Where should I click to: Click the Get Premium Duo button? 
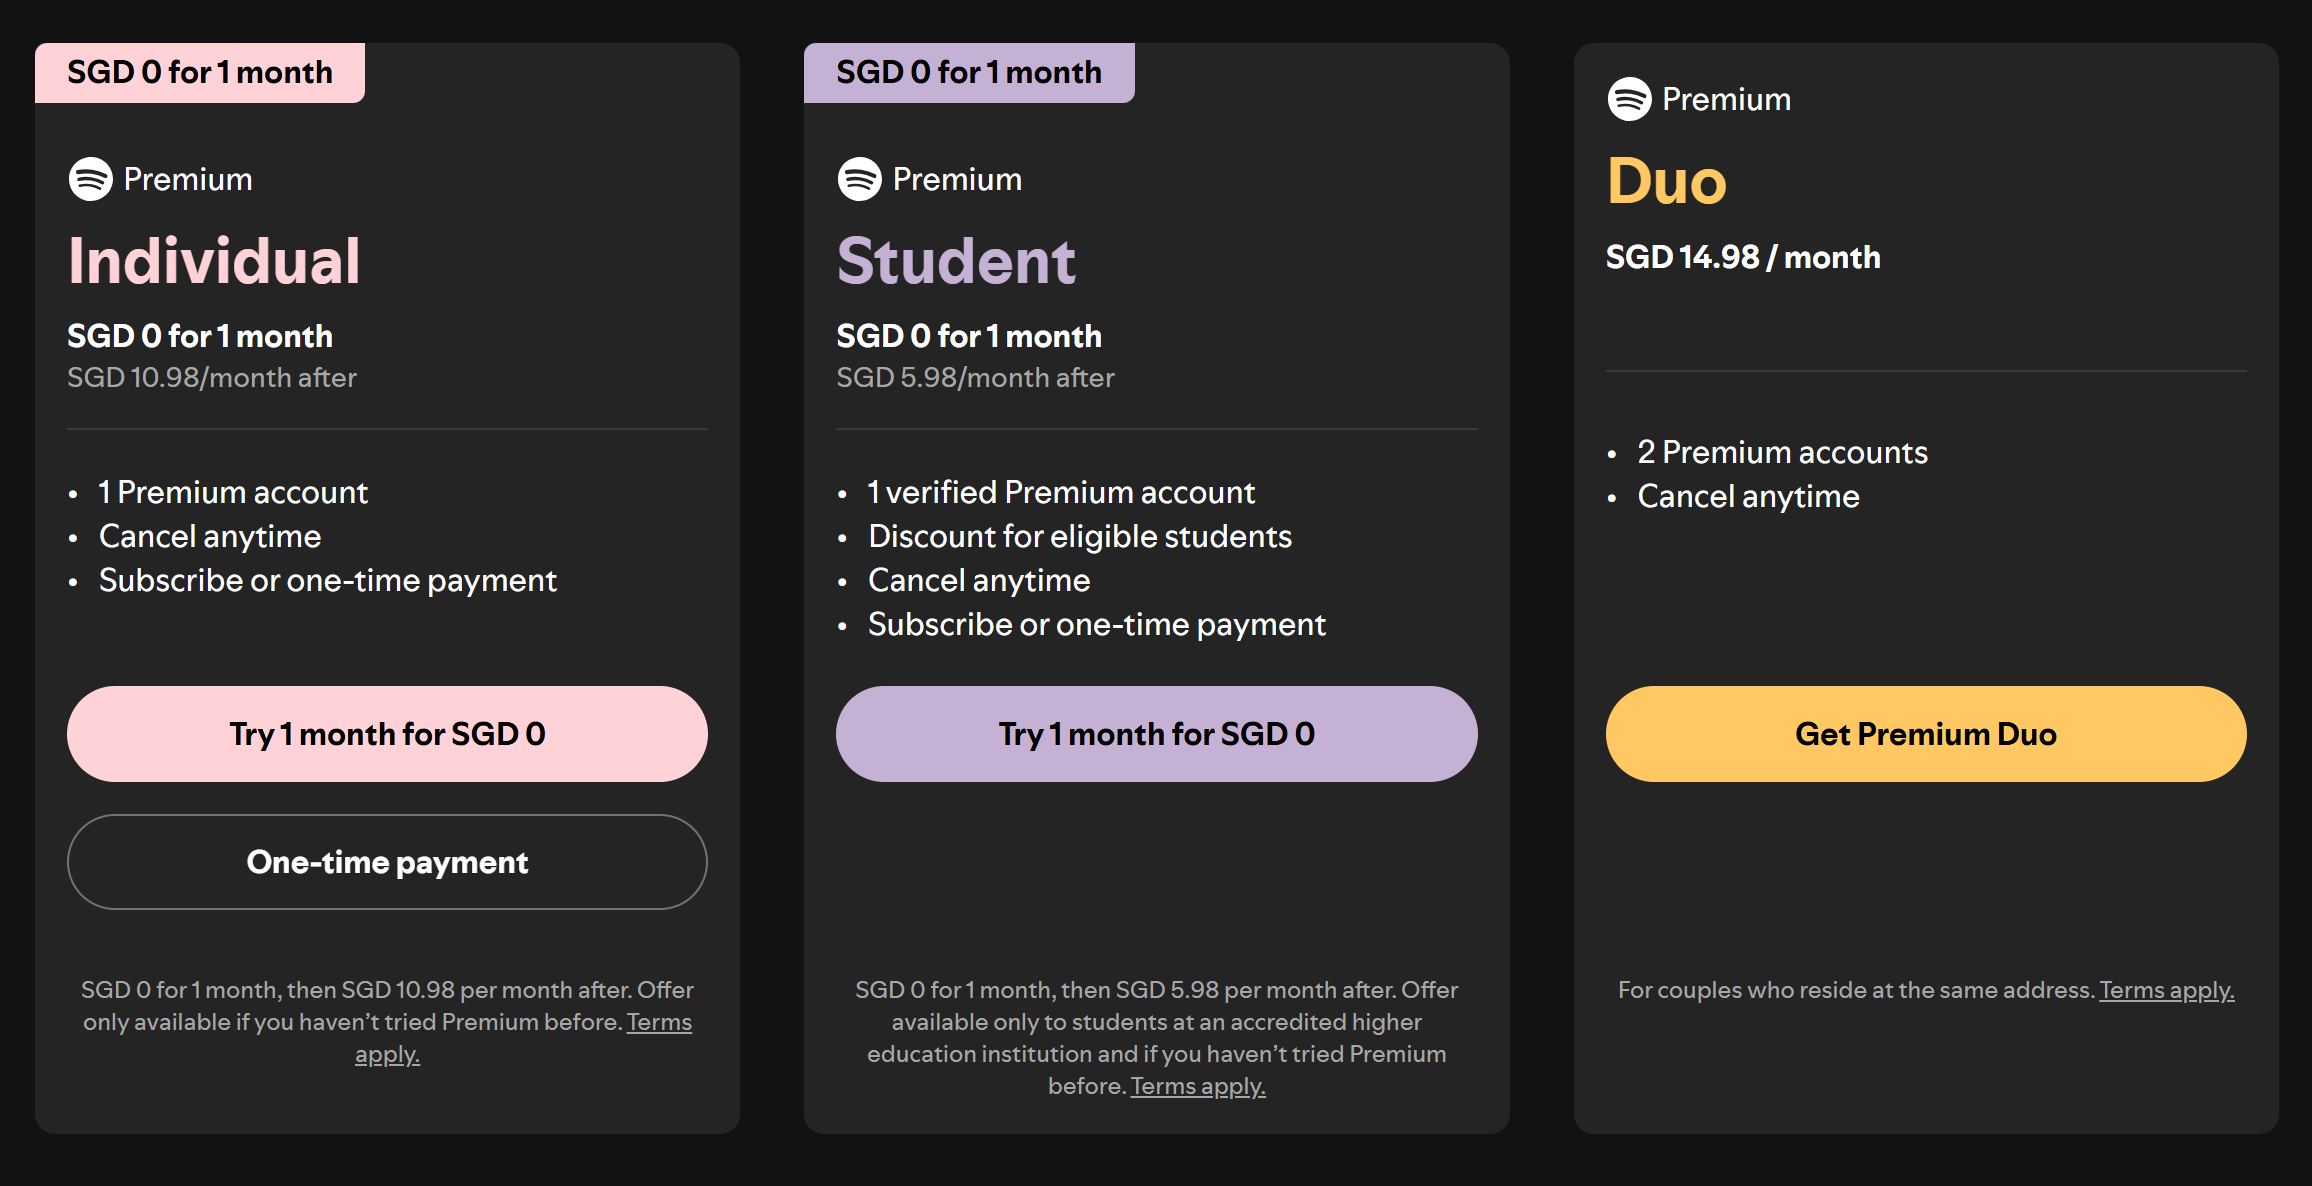[1925, 733]
